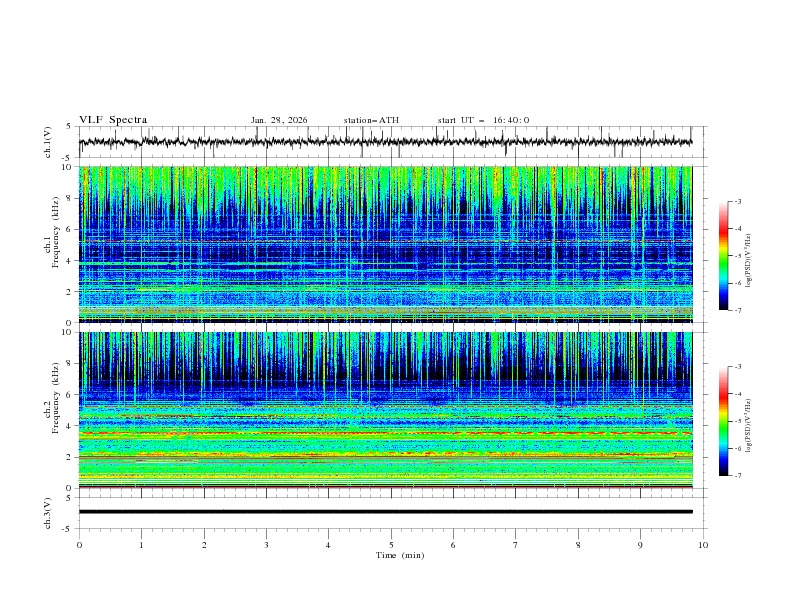
Task: Click the 9 minute tick label on time axis
Action: click(640, 545)
